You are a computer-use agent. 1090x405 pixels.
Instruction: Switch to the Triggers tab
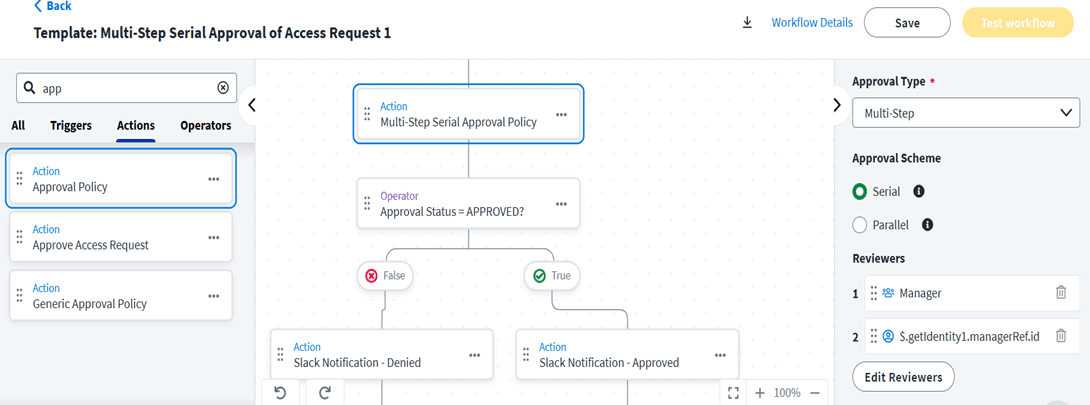71,126
